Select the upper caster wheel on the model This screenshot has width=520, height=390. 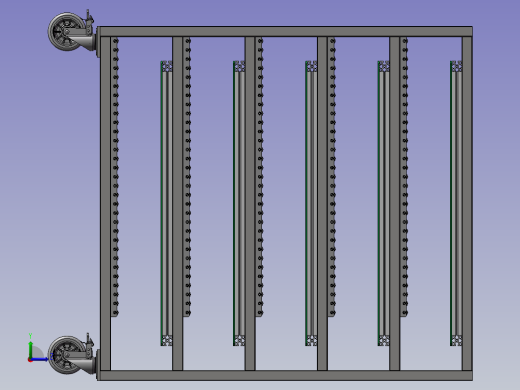[x=66, y=32]
